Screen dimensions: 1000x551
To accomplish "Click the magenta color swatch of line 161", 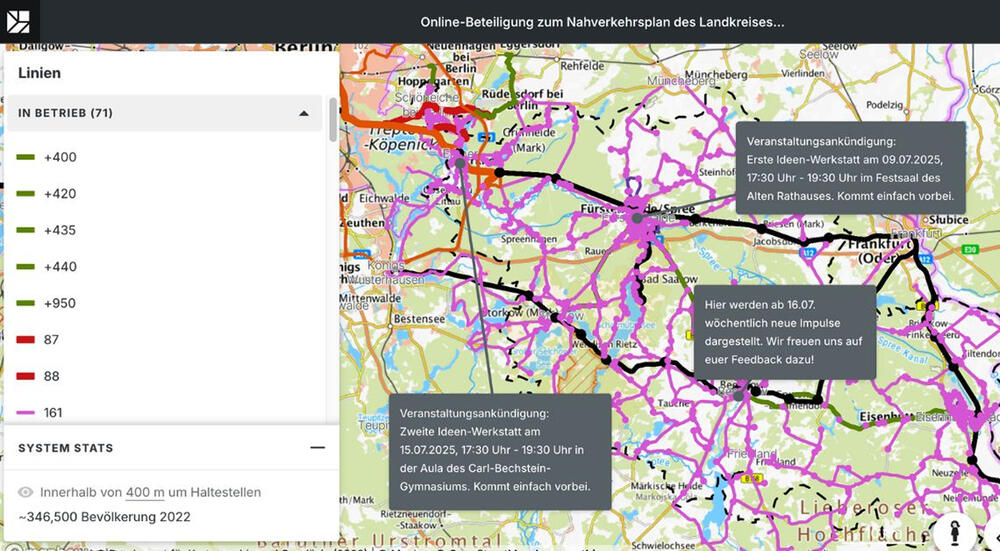I will pos(26,413).
